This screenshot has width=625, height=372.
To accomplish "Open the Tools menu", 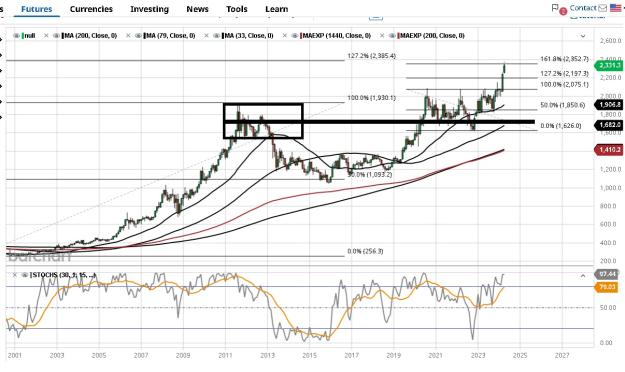I will [x=237, y=9].
